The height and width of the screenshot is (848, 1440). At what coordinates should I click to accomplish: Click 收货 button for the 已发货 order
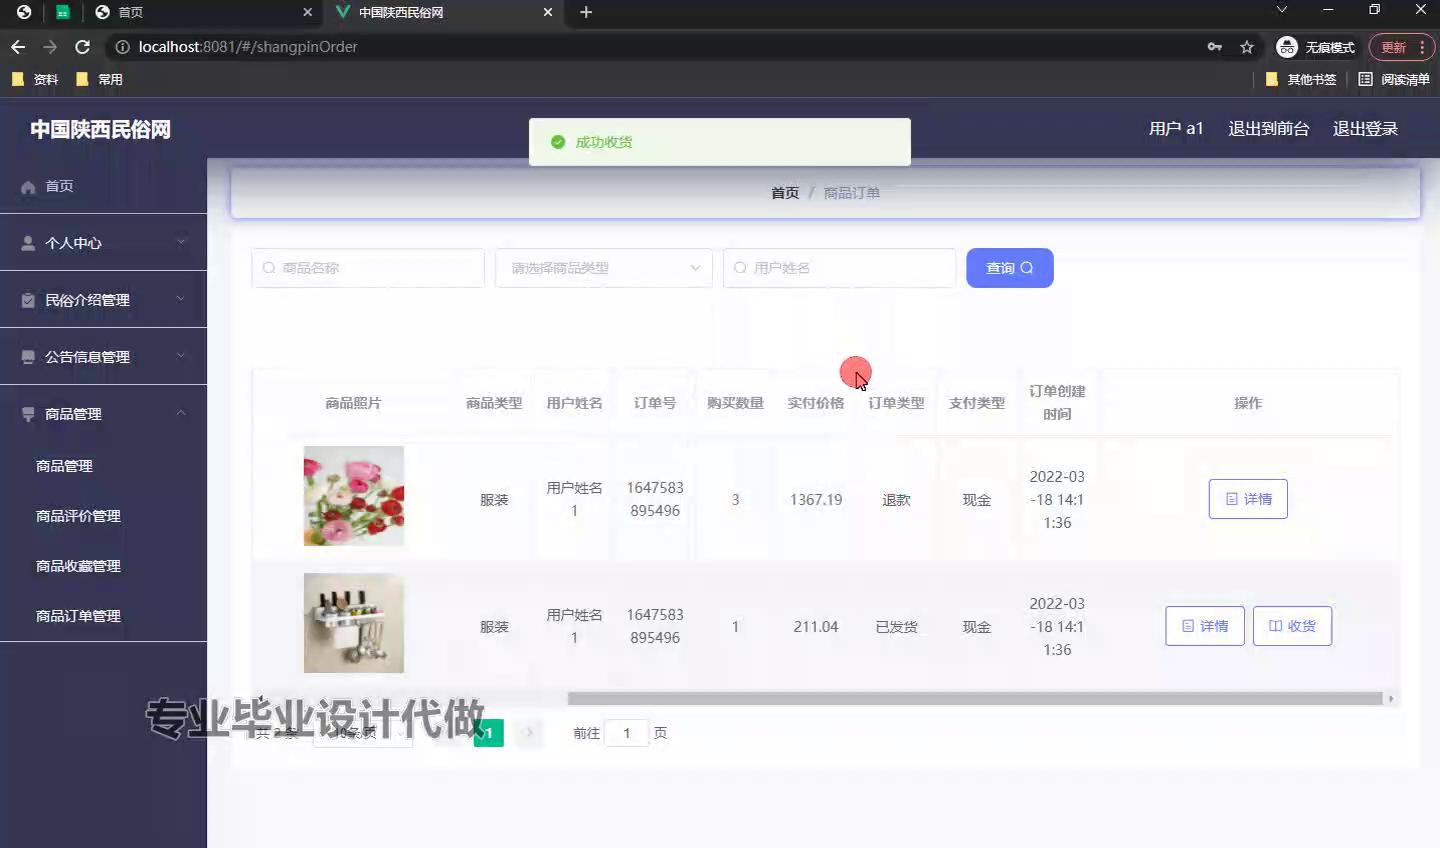point(1292,626)
